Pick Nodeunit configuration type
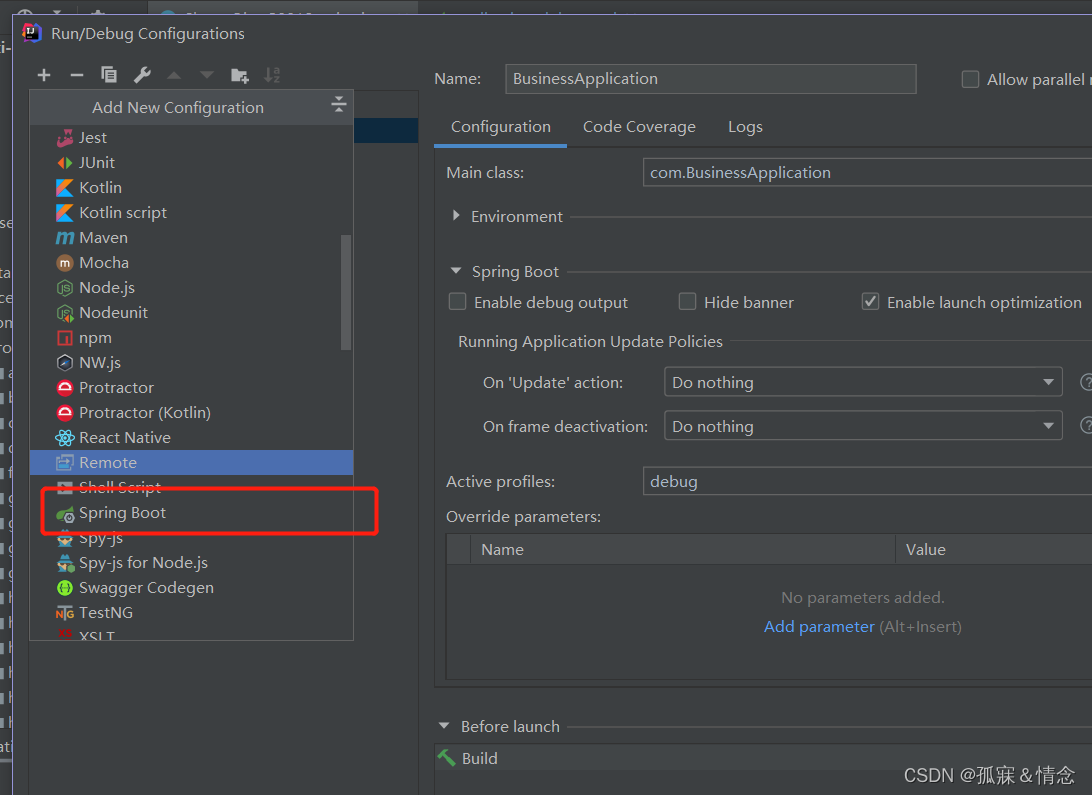 click(x=192, y=313)
